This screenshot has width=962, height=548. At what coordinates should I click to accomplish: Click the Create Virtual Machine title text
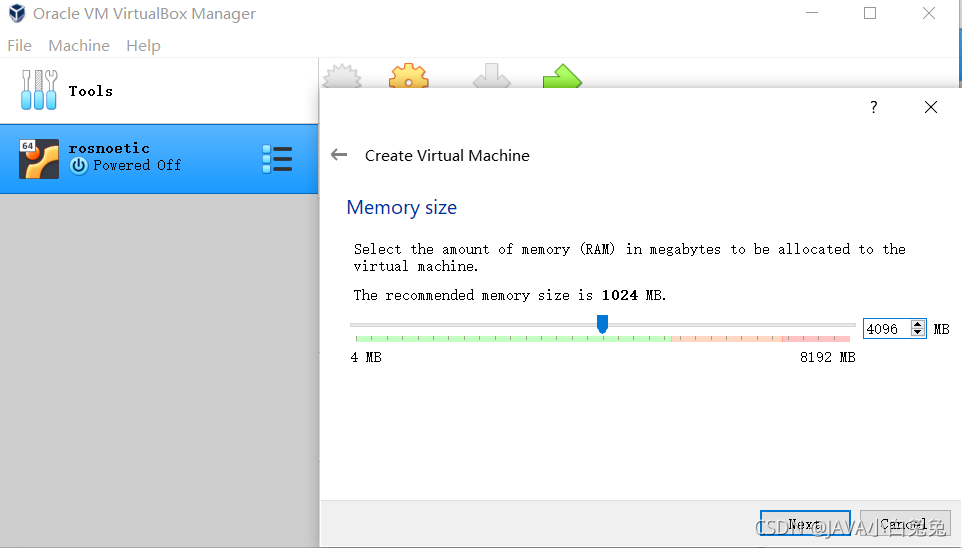(447, 155)
